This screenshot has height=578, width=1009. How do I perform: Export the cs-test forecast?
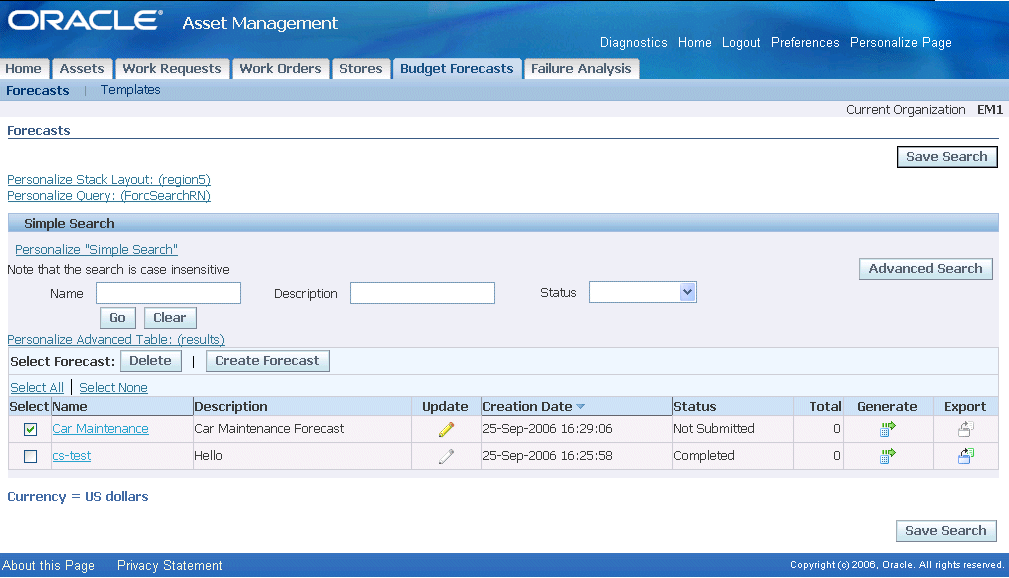pyautogui.click(x=965, y=456)
